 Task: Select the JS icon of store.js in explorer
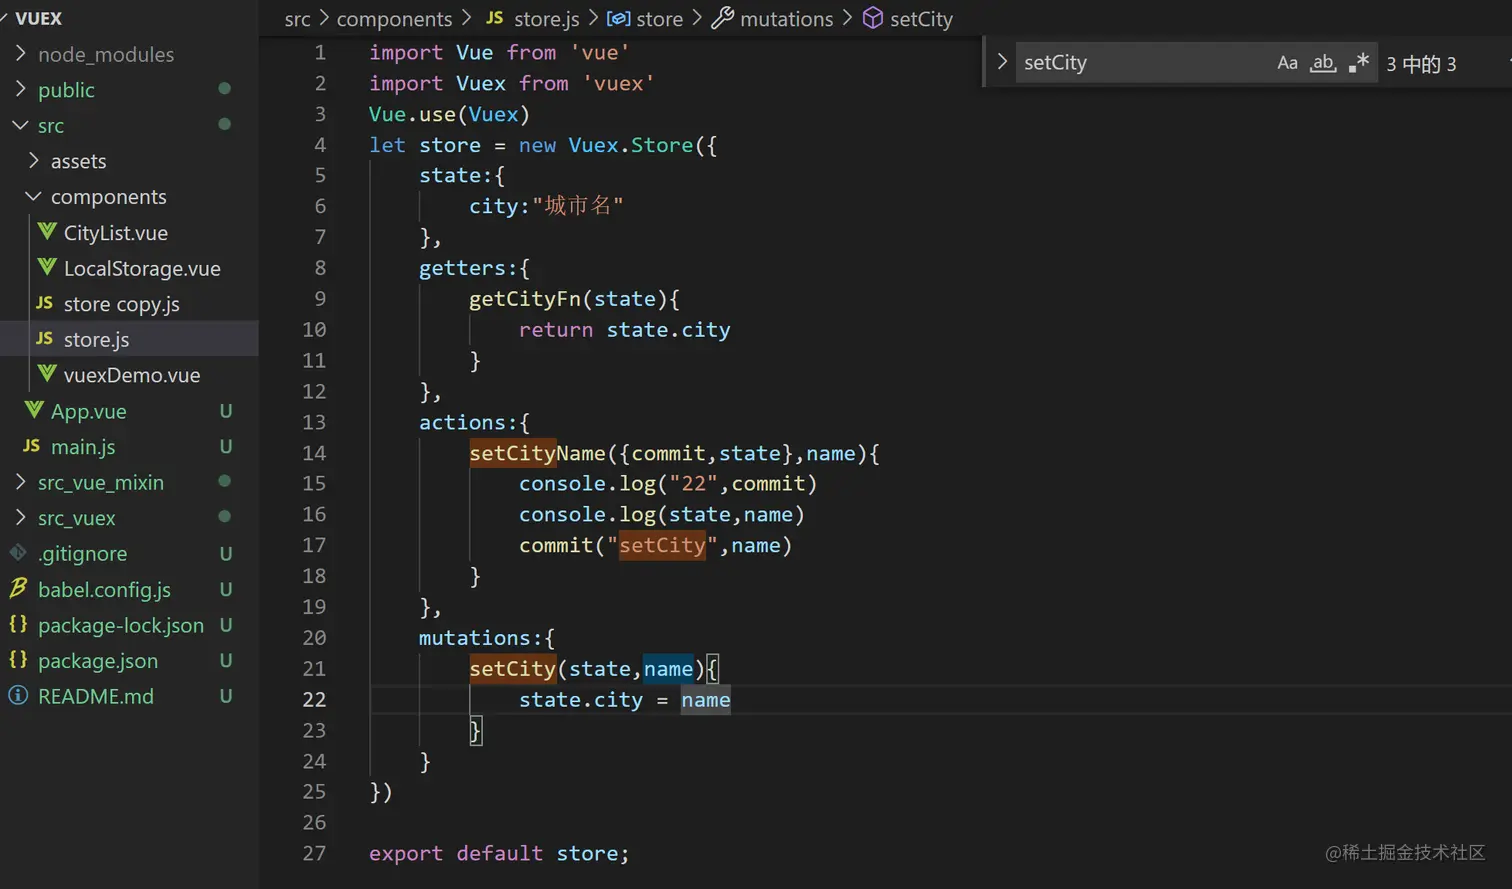pyautogui.click(x=44, y=339)
